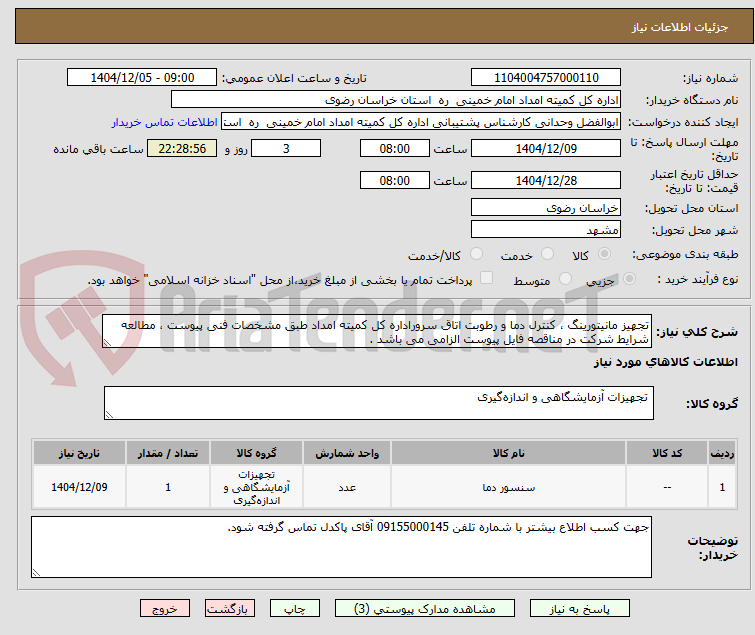Image resolution: width=755 pixels, height=635 pixels.
Task: Click the need number field 1104004757000110
Action: tap(546, 78)
